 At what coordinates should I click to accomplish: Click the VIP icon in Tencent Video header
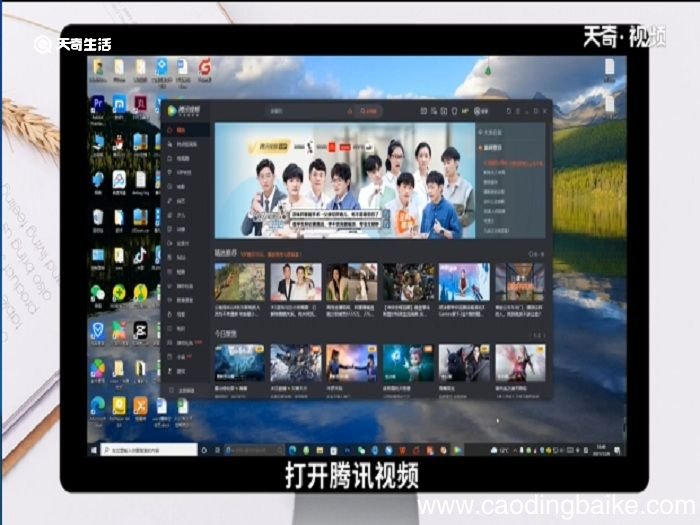[465, 111]
